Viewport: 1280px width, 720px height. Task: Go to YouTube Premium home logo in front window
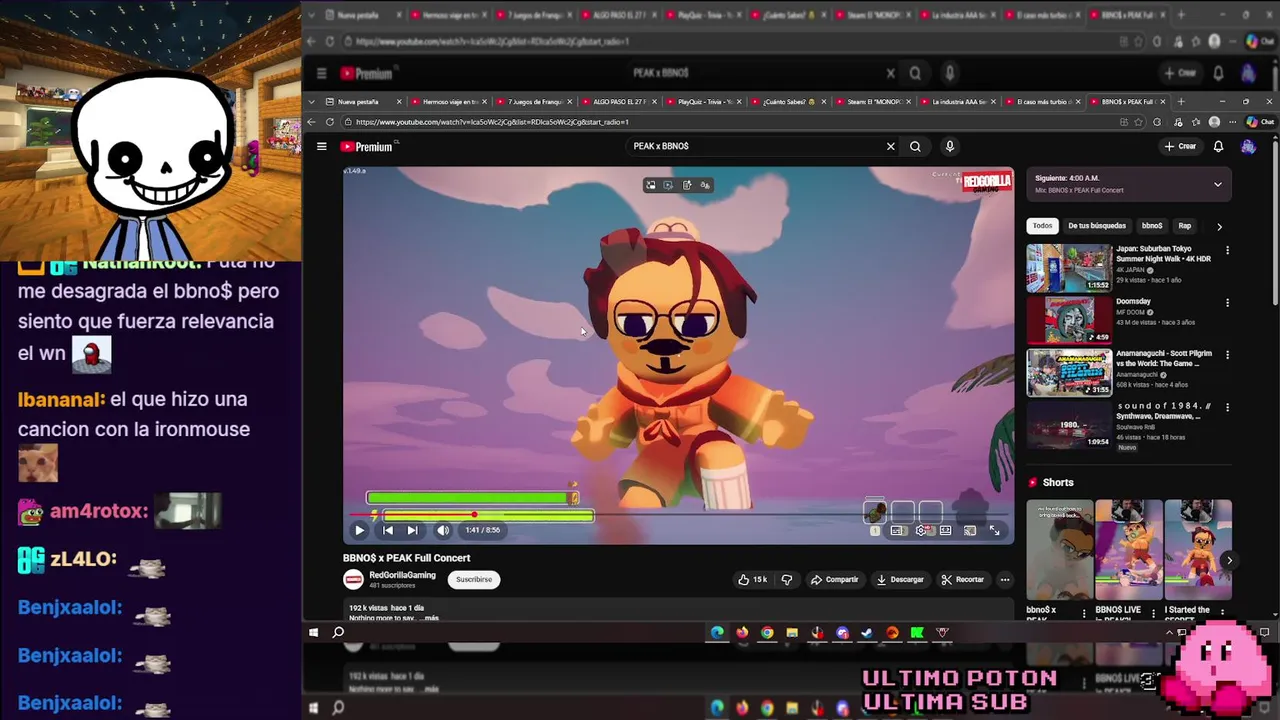[x=366, y=146]
